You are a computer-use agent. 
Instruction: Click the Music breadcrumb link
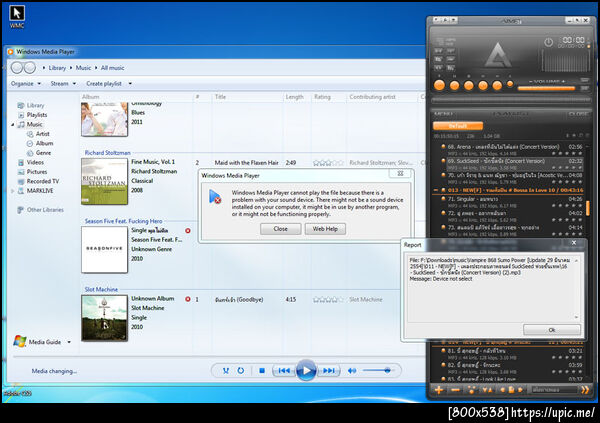pyautogui.click(x=83, y=68)
